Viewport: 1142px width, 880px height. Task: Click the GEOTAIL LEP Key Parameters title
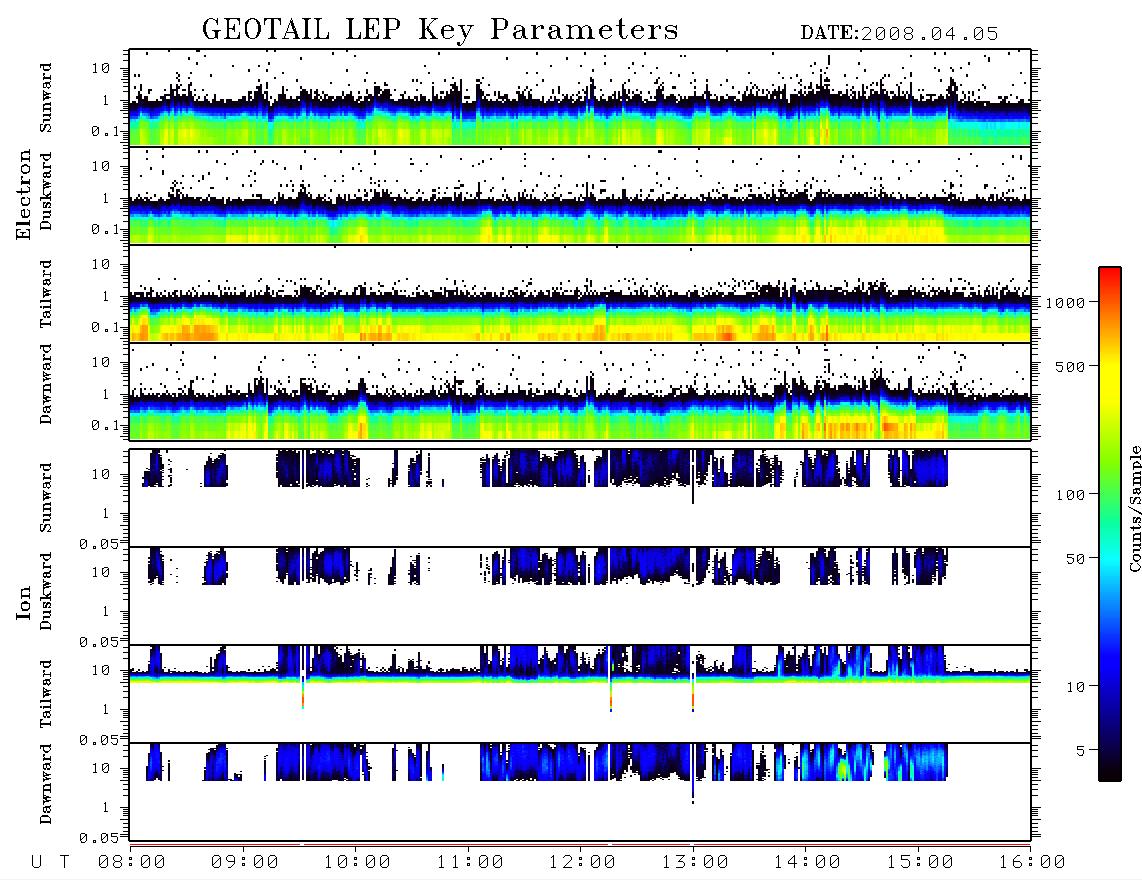click(x=440, y=30)
